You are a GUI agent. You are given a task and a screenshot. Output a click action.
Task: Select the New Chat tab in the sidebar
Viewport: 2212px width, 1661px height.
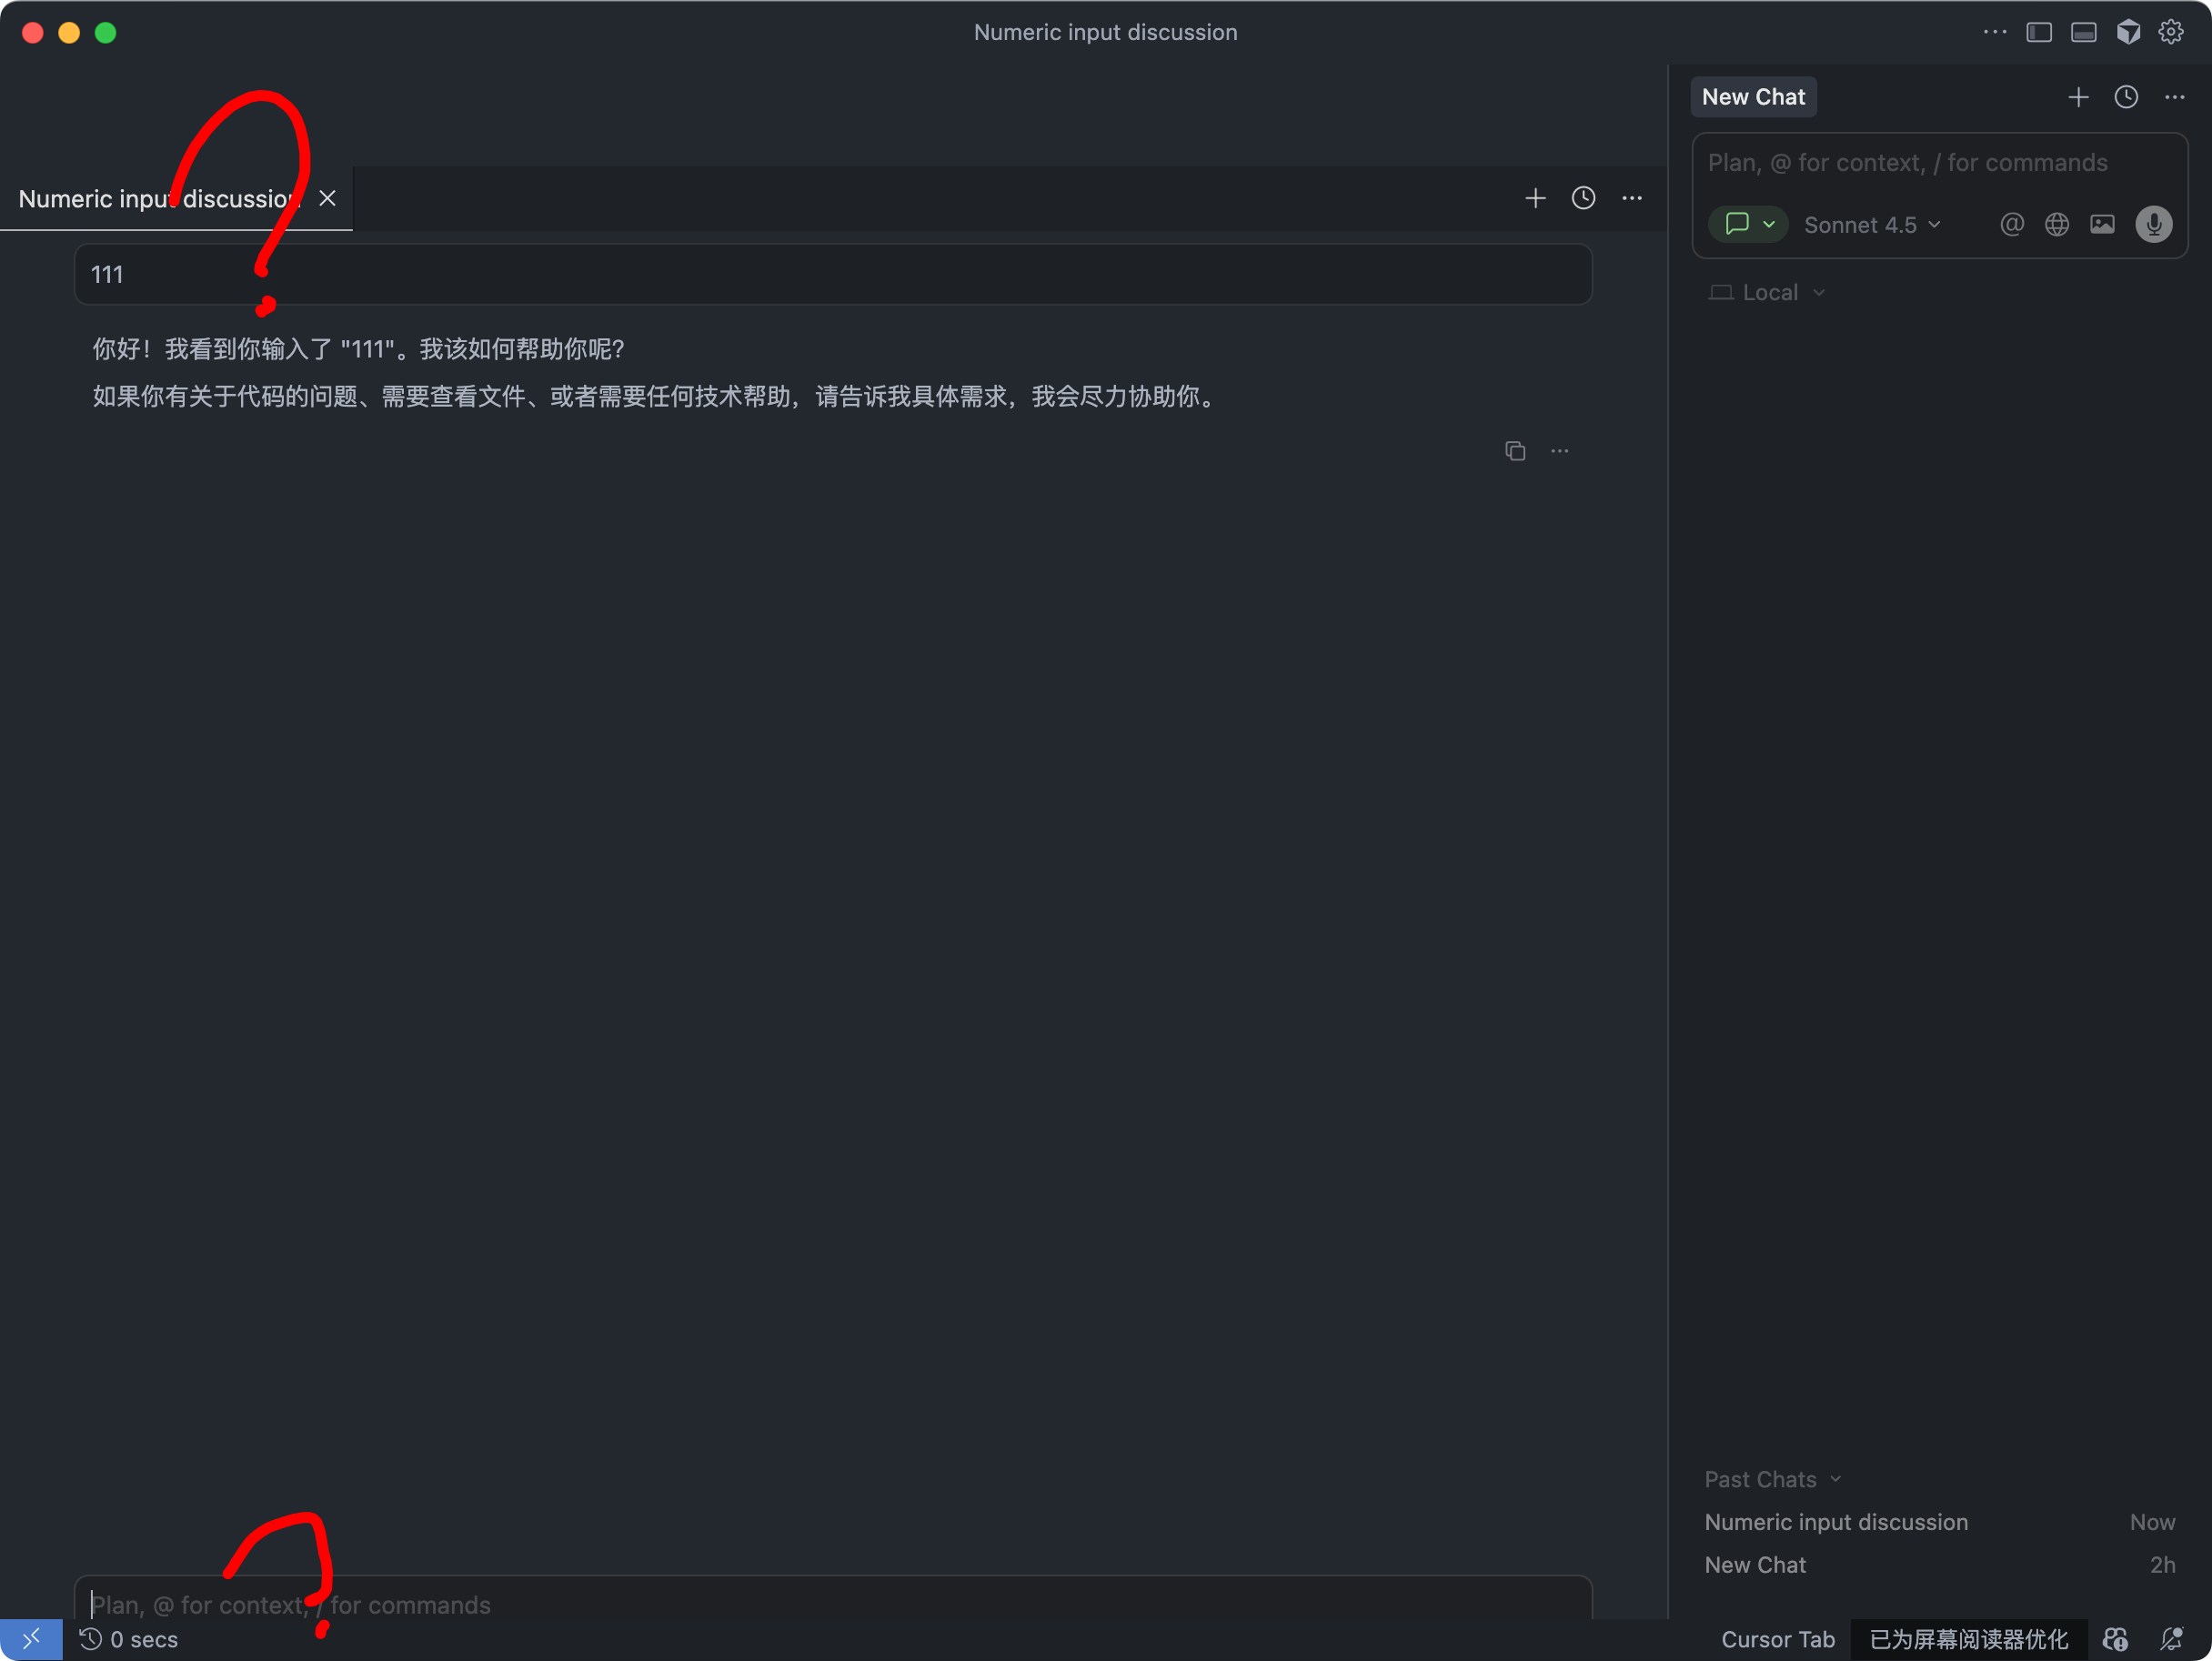tap(1752, 97)
